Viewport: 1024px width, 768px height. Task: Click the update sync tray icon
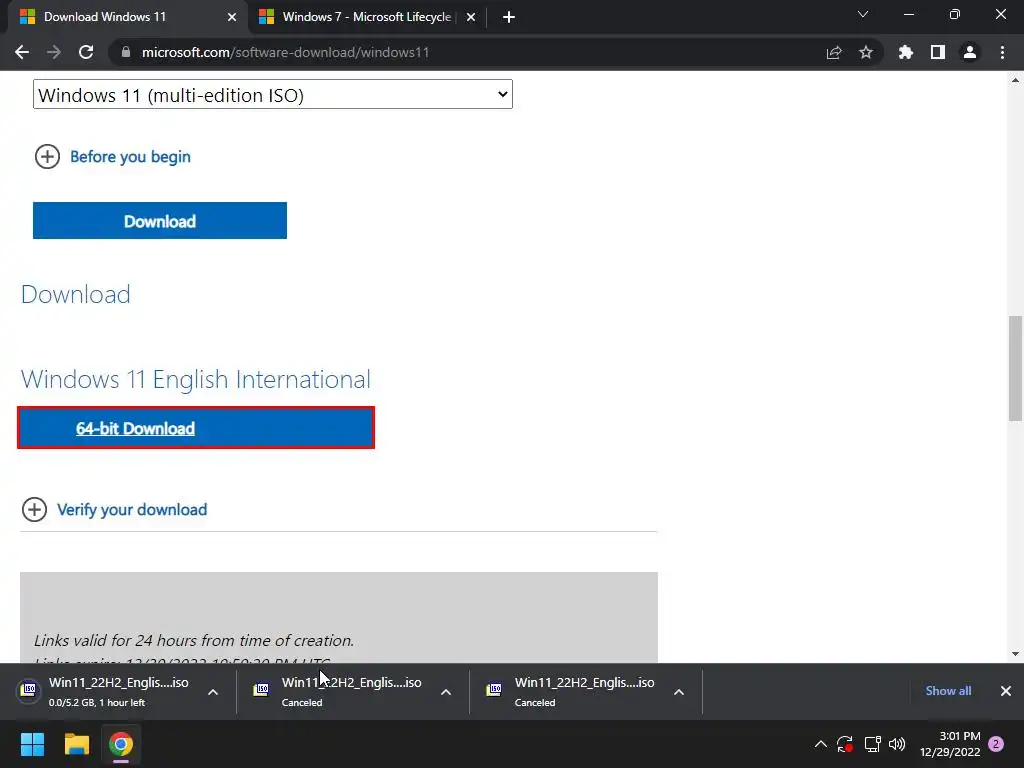(x=845, y=744)
